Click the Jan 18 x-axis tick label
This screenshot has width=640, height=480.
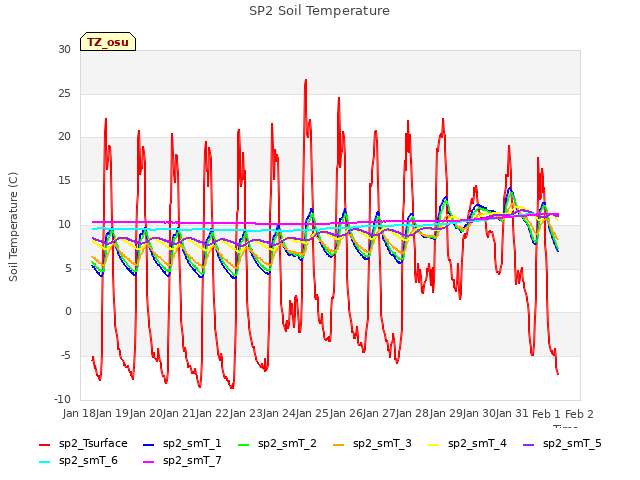tap(79, 413)
